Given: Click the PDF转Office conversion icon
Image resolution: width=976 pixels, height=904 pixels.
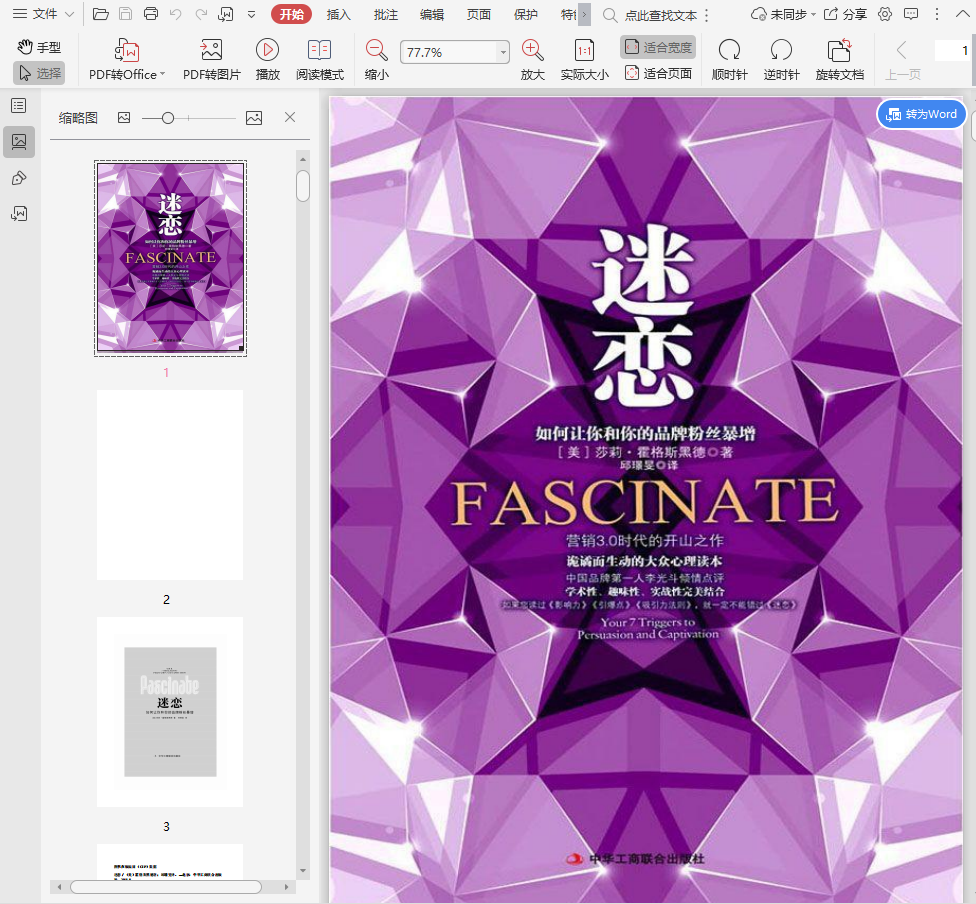Looking at the screenshot, I should [x=127, y=51].
